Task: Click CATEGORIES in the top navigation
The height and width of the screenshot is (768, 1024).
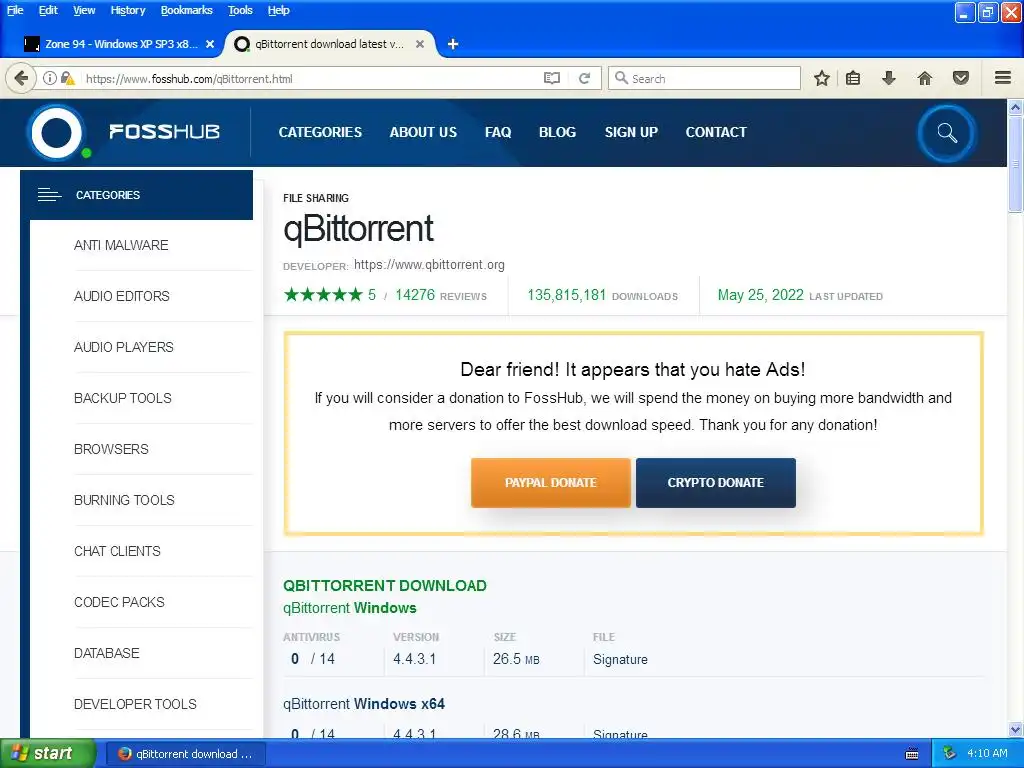Action: click(x=320, y=132)
